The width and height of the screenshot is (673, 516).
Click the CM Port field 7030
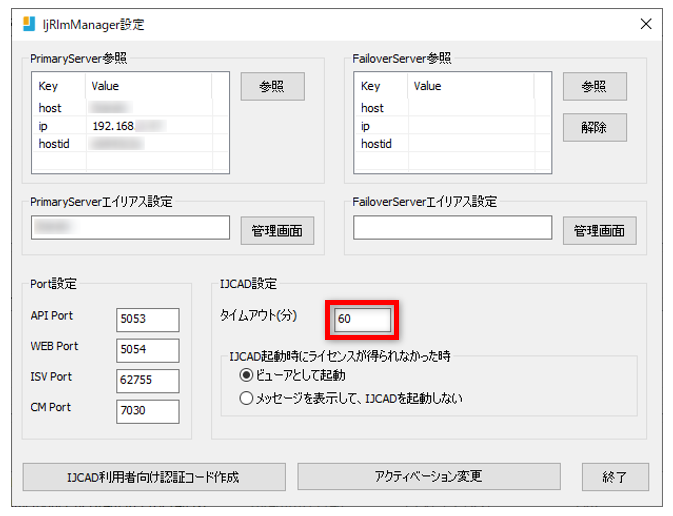pyautogui.click(x=148, y=411)
